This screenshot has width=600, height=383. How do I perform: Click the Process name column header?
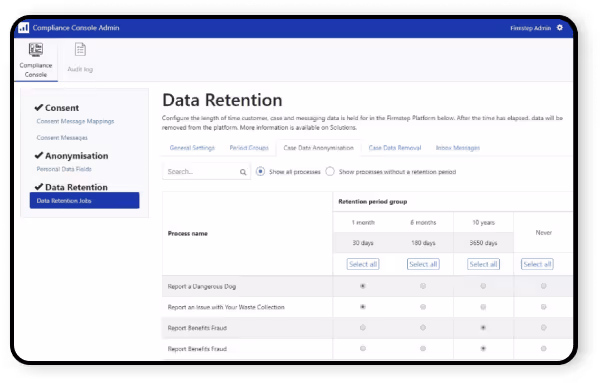point(188,233)
